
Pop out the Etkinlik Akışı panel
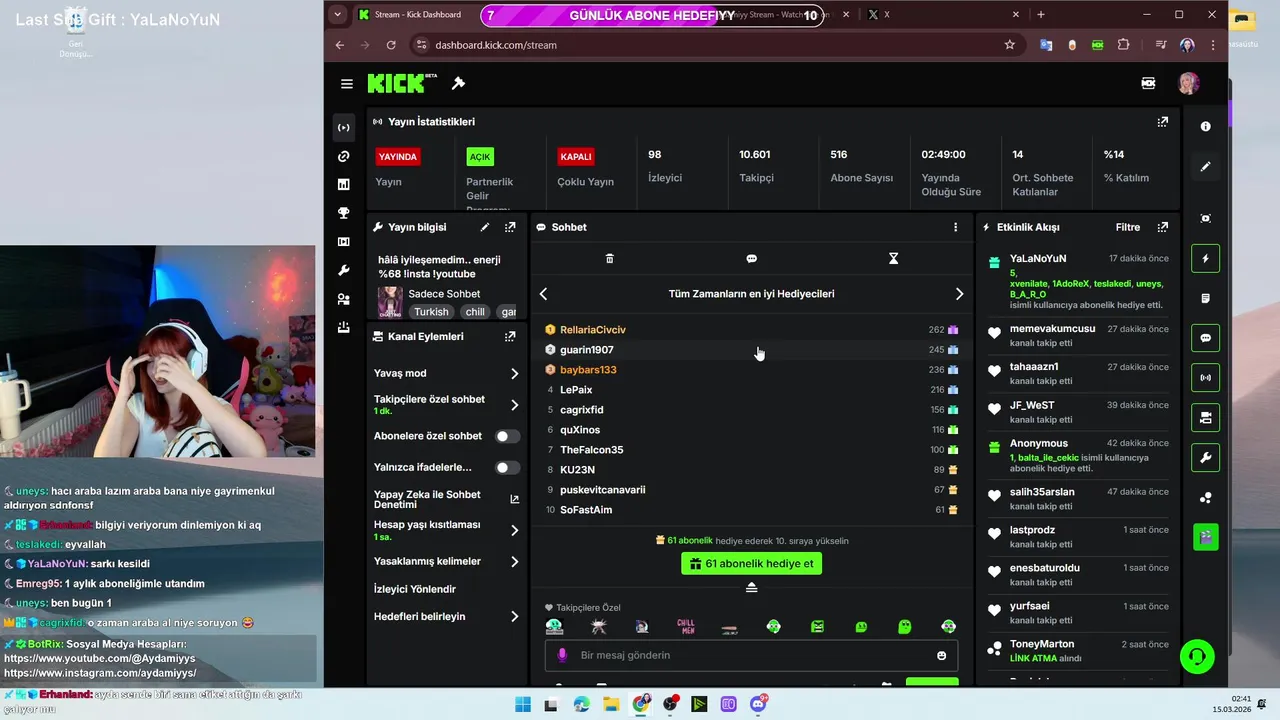point(1162,227)
